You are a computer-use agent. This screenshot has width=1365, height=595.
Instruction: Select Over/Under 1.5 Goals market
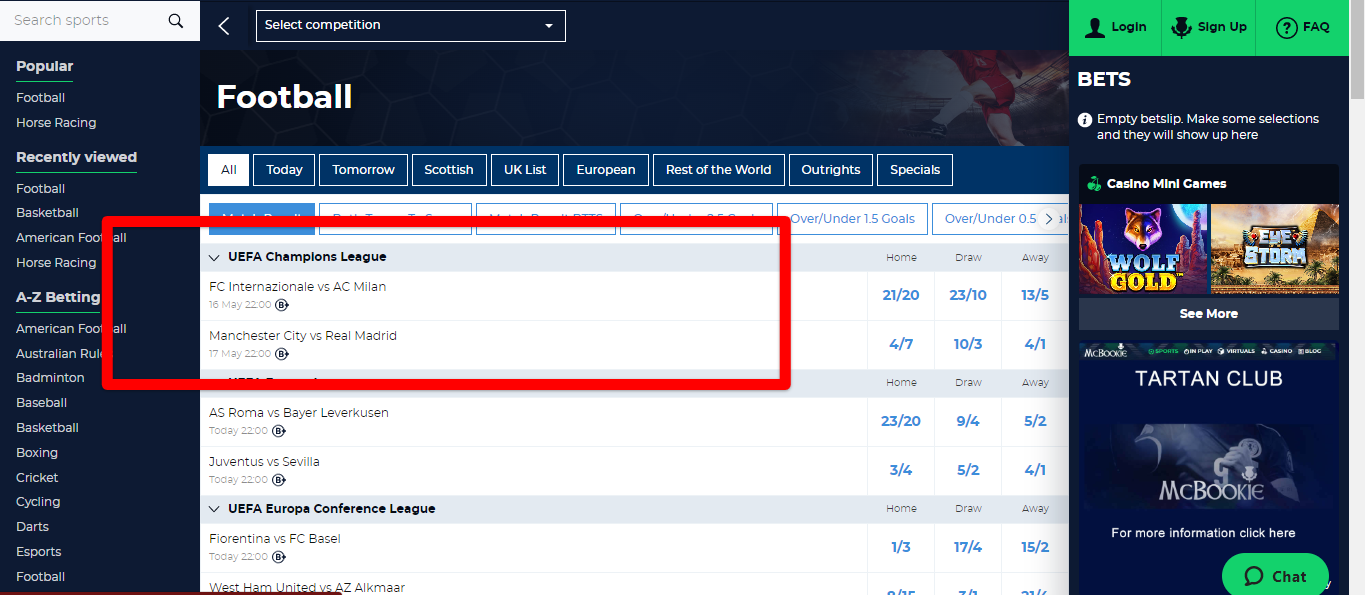852,219
